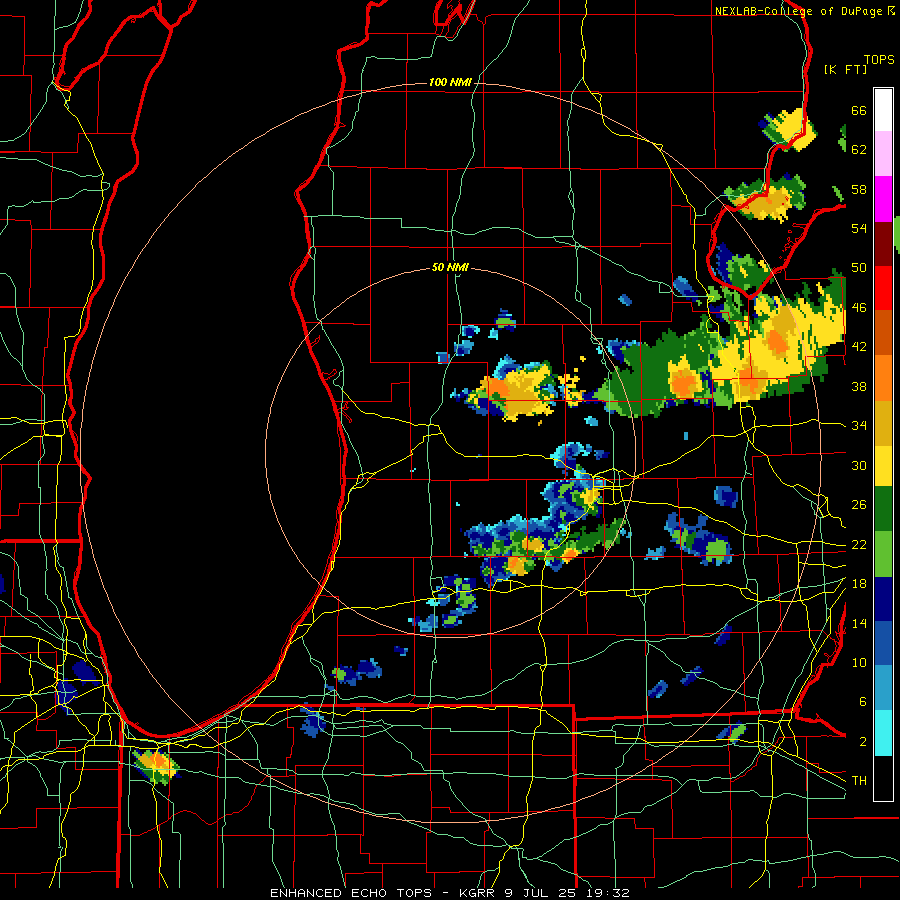Image resolution: width=900 pixels, height=900 pixels.
Task: Click the 58 legend scale label
Action: pyautogui.click(x=859, y=189)
